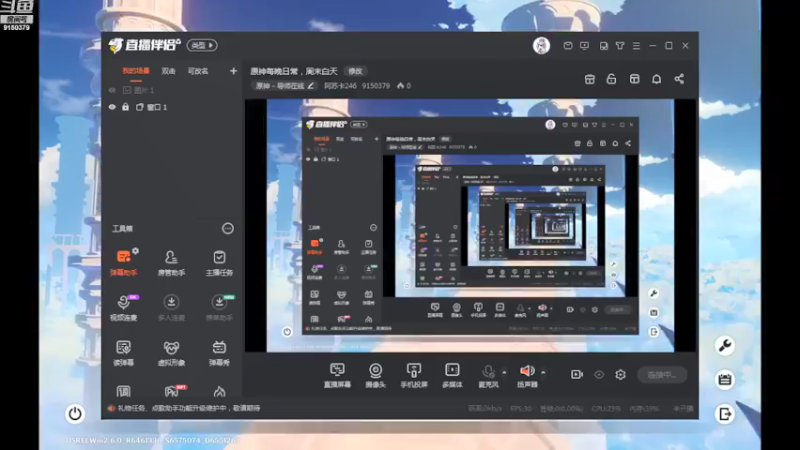This screenshot has width=800, height=450.
Task: Open the 弹幕秀 tool
Action: [x=219, y=353]
